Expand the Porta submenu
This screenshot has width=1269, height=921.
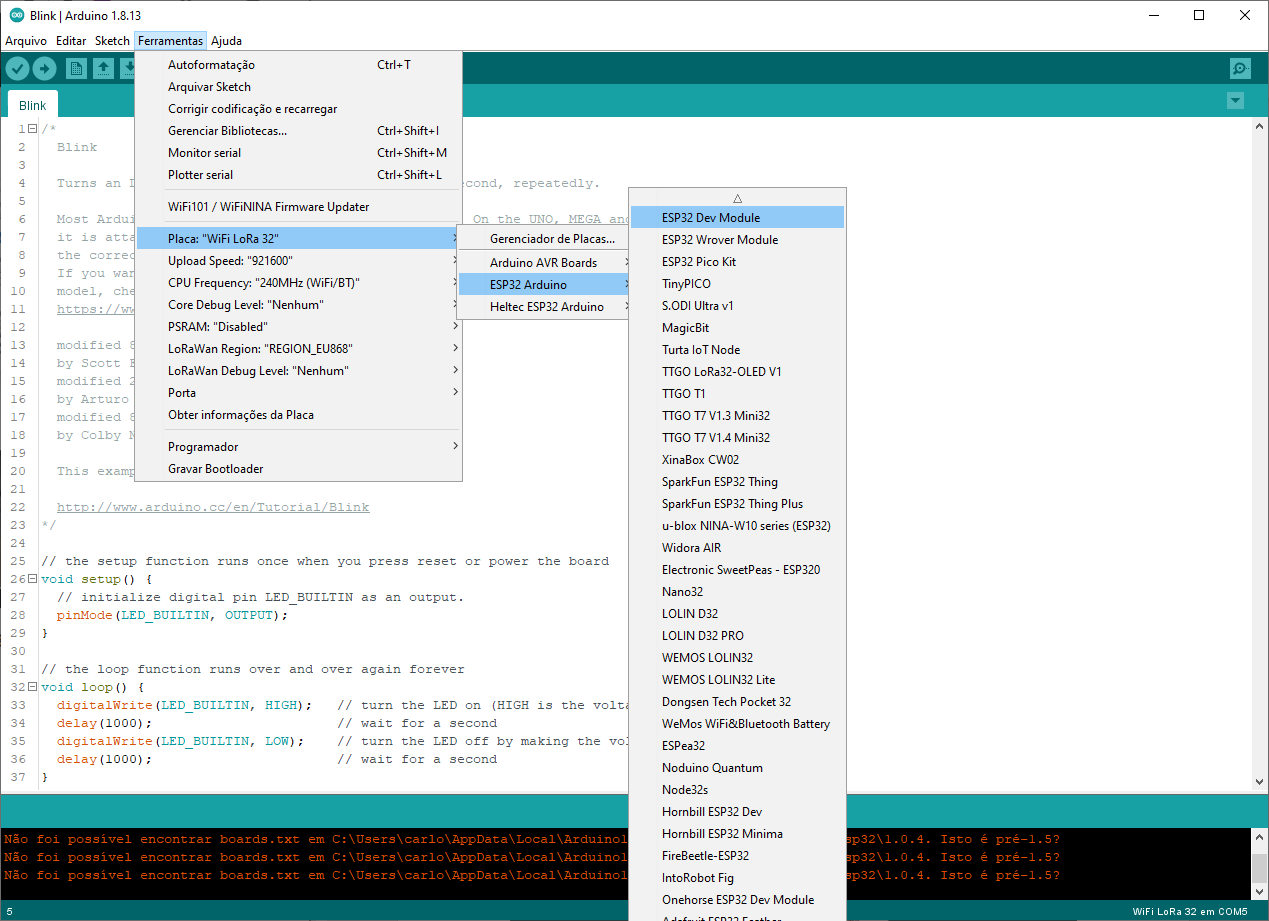[x=298, y=393]
